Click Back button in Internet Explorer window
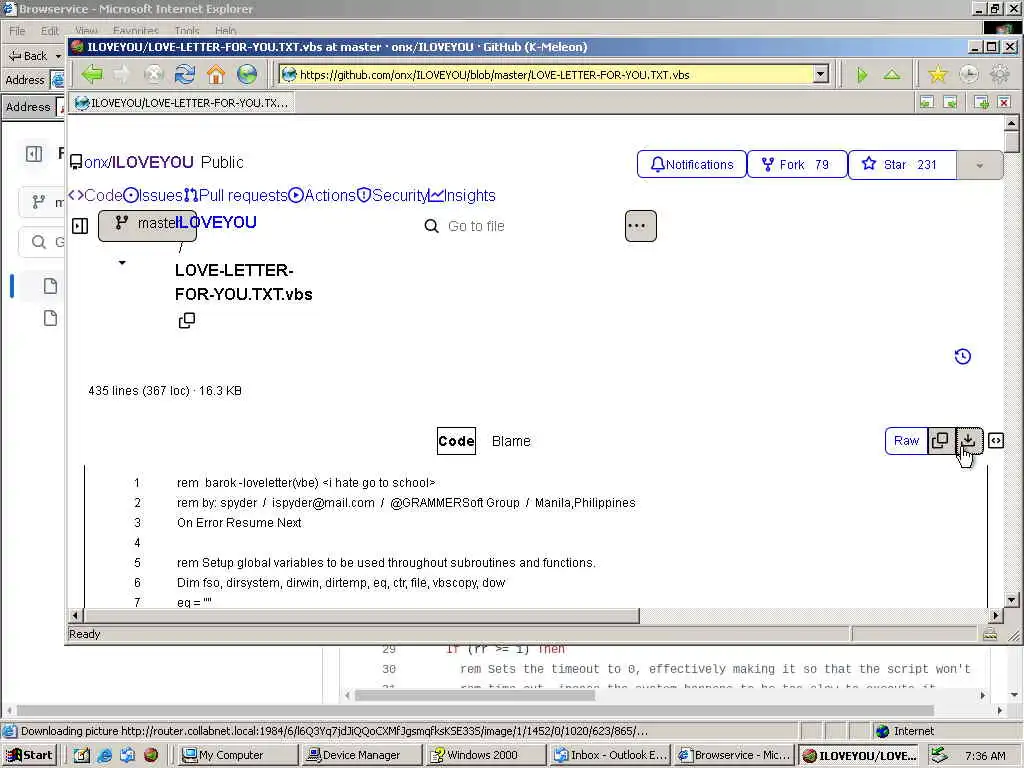 click(x=29, y=56)
